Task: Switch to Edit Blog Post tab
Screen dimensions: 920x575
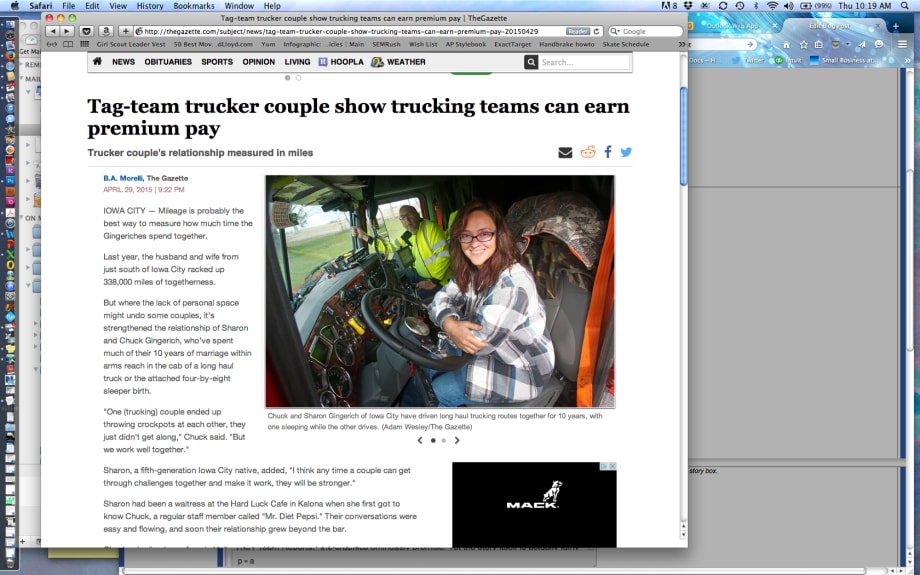Action: pos(830,26)
